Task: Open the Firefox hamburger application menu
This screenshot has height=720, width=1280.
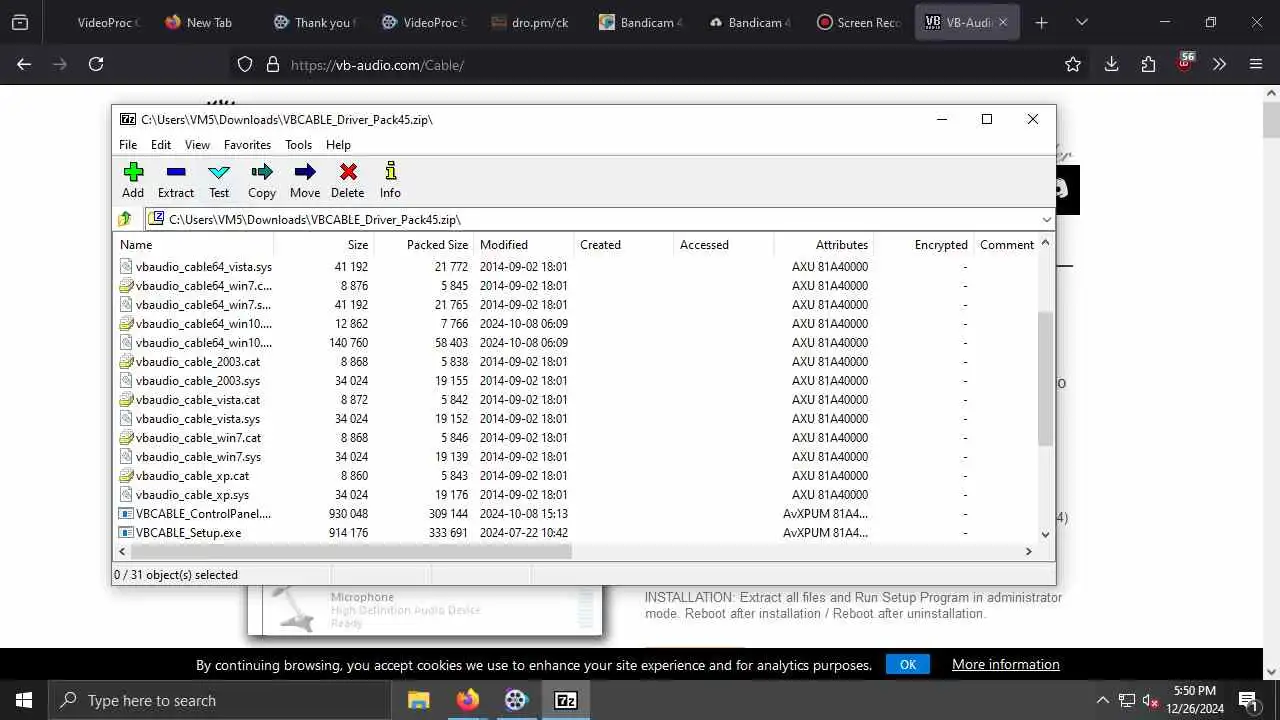Action: [x=1256, y=64]
